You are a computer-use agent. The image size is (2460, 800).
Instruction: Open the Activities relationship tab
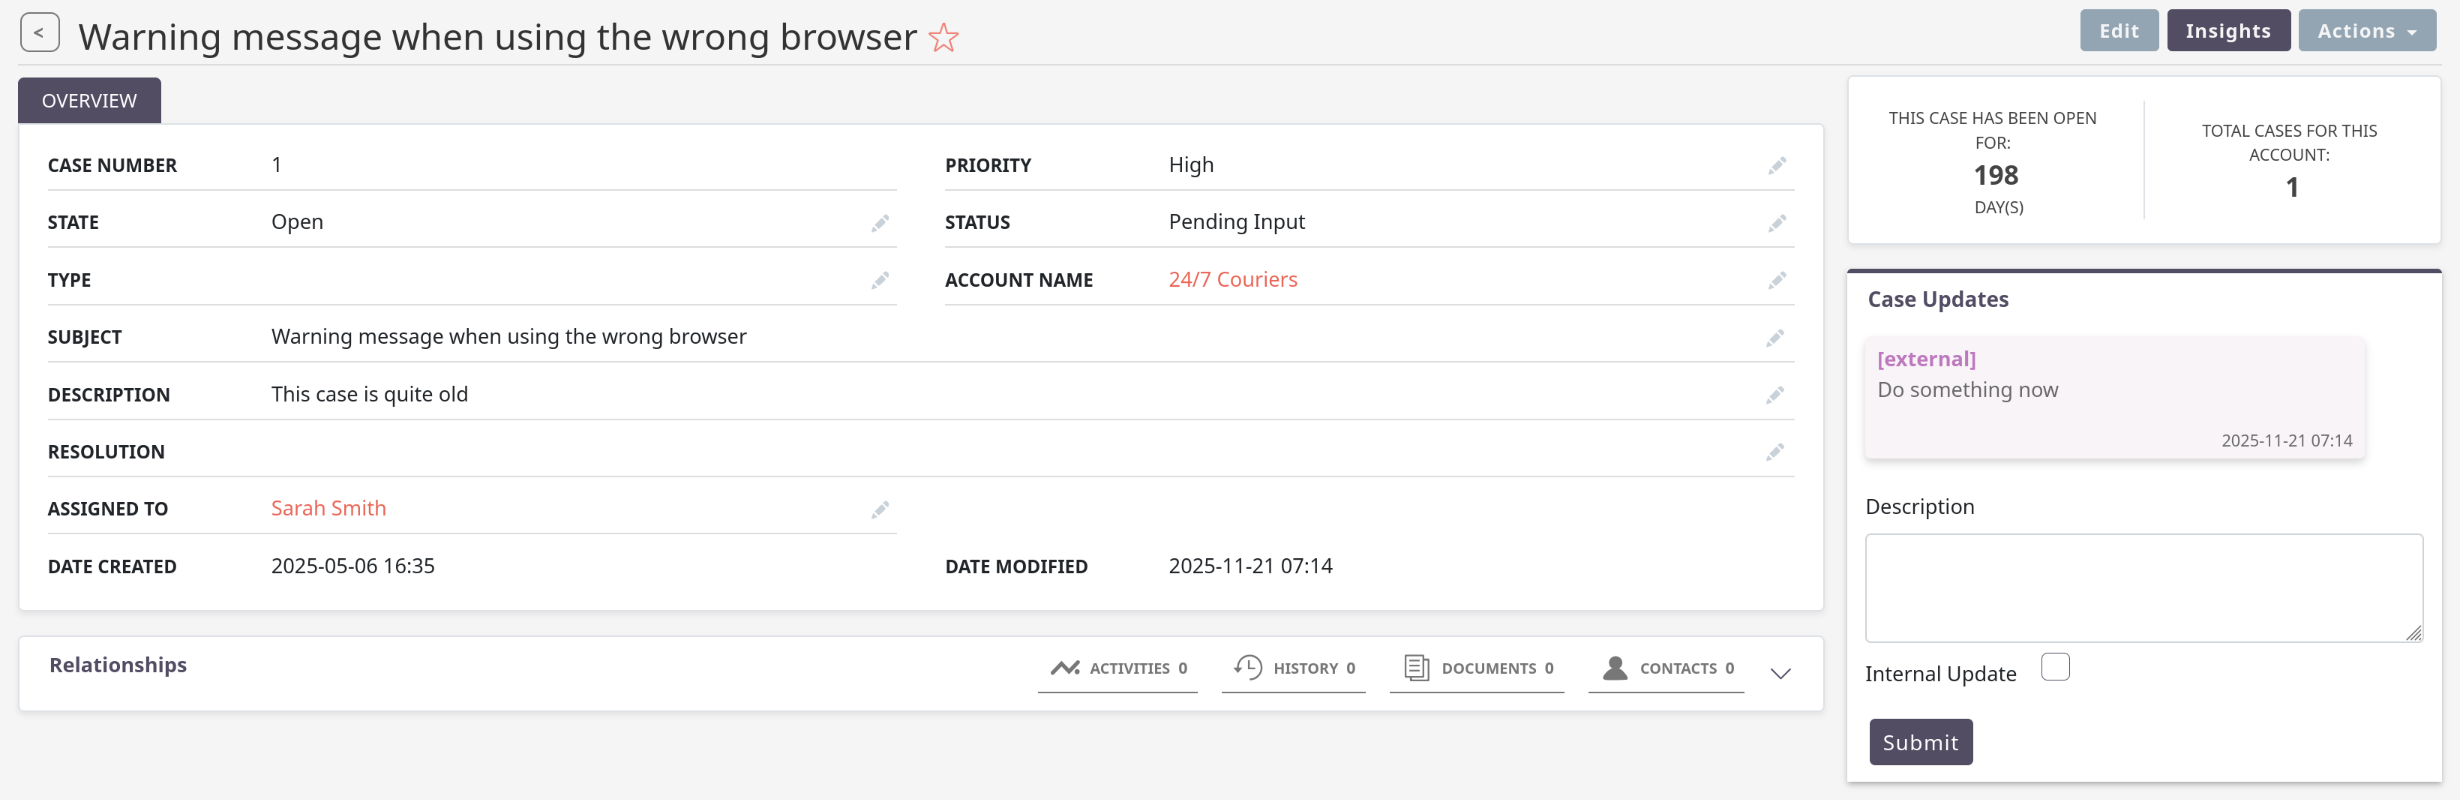(x=1118, y=668)
